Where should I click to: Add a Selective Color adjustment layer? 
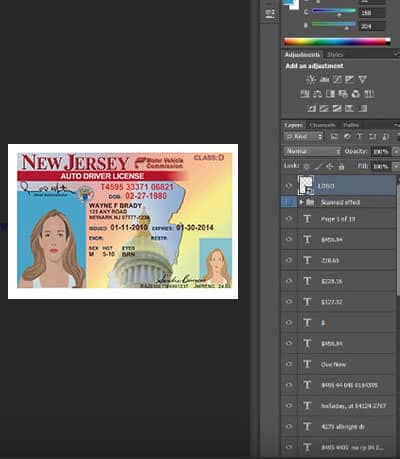tap(349, 108)
